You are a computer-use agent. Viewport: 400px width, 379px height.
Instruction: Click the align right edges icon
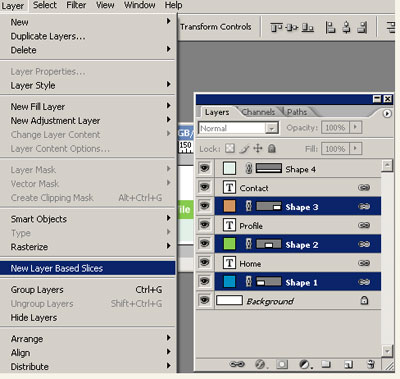362,27
